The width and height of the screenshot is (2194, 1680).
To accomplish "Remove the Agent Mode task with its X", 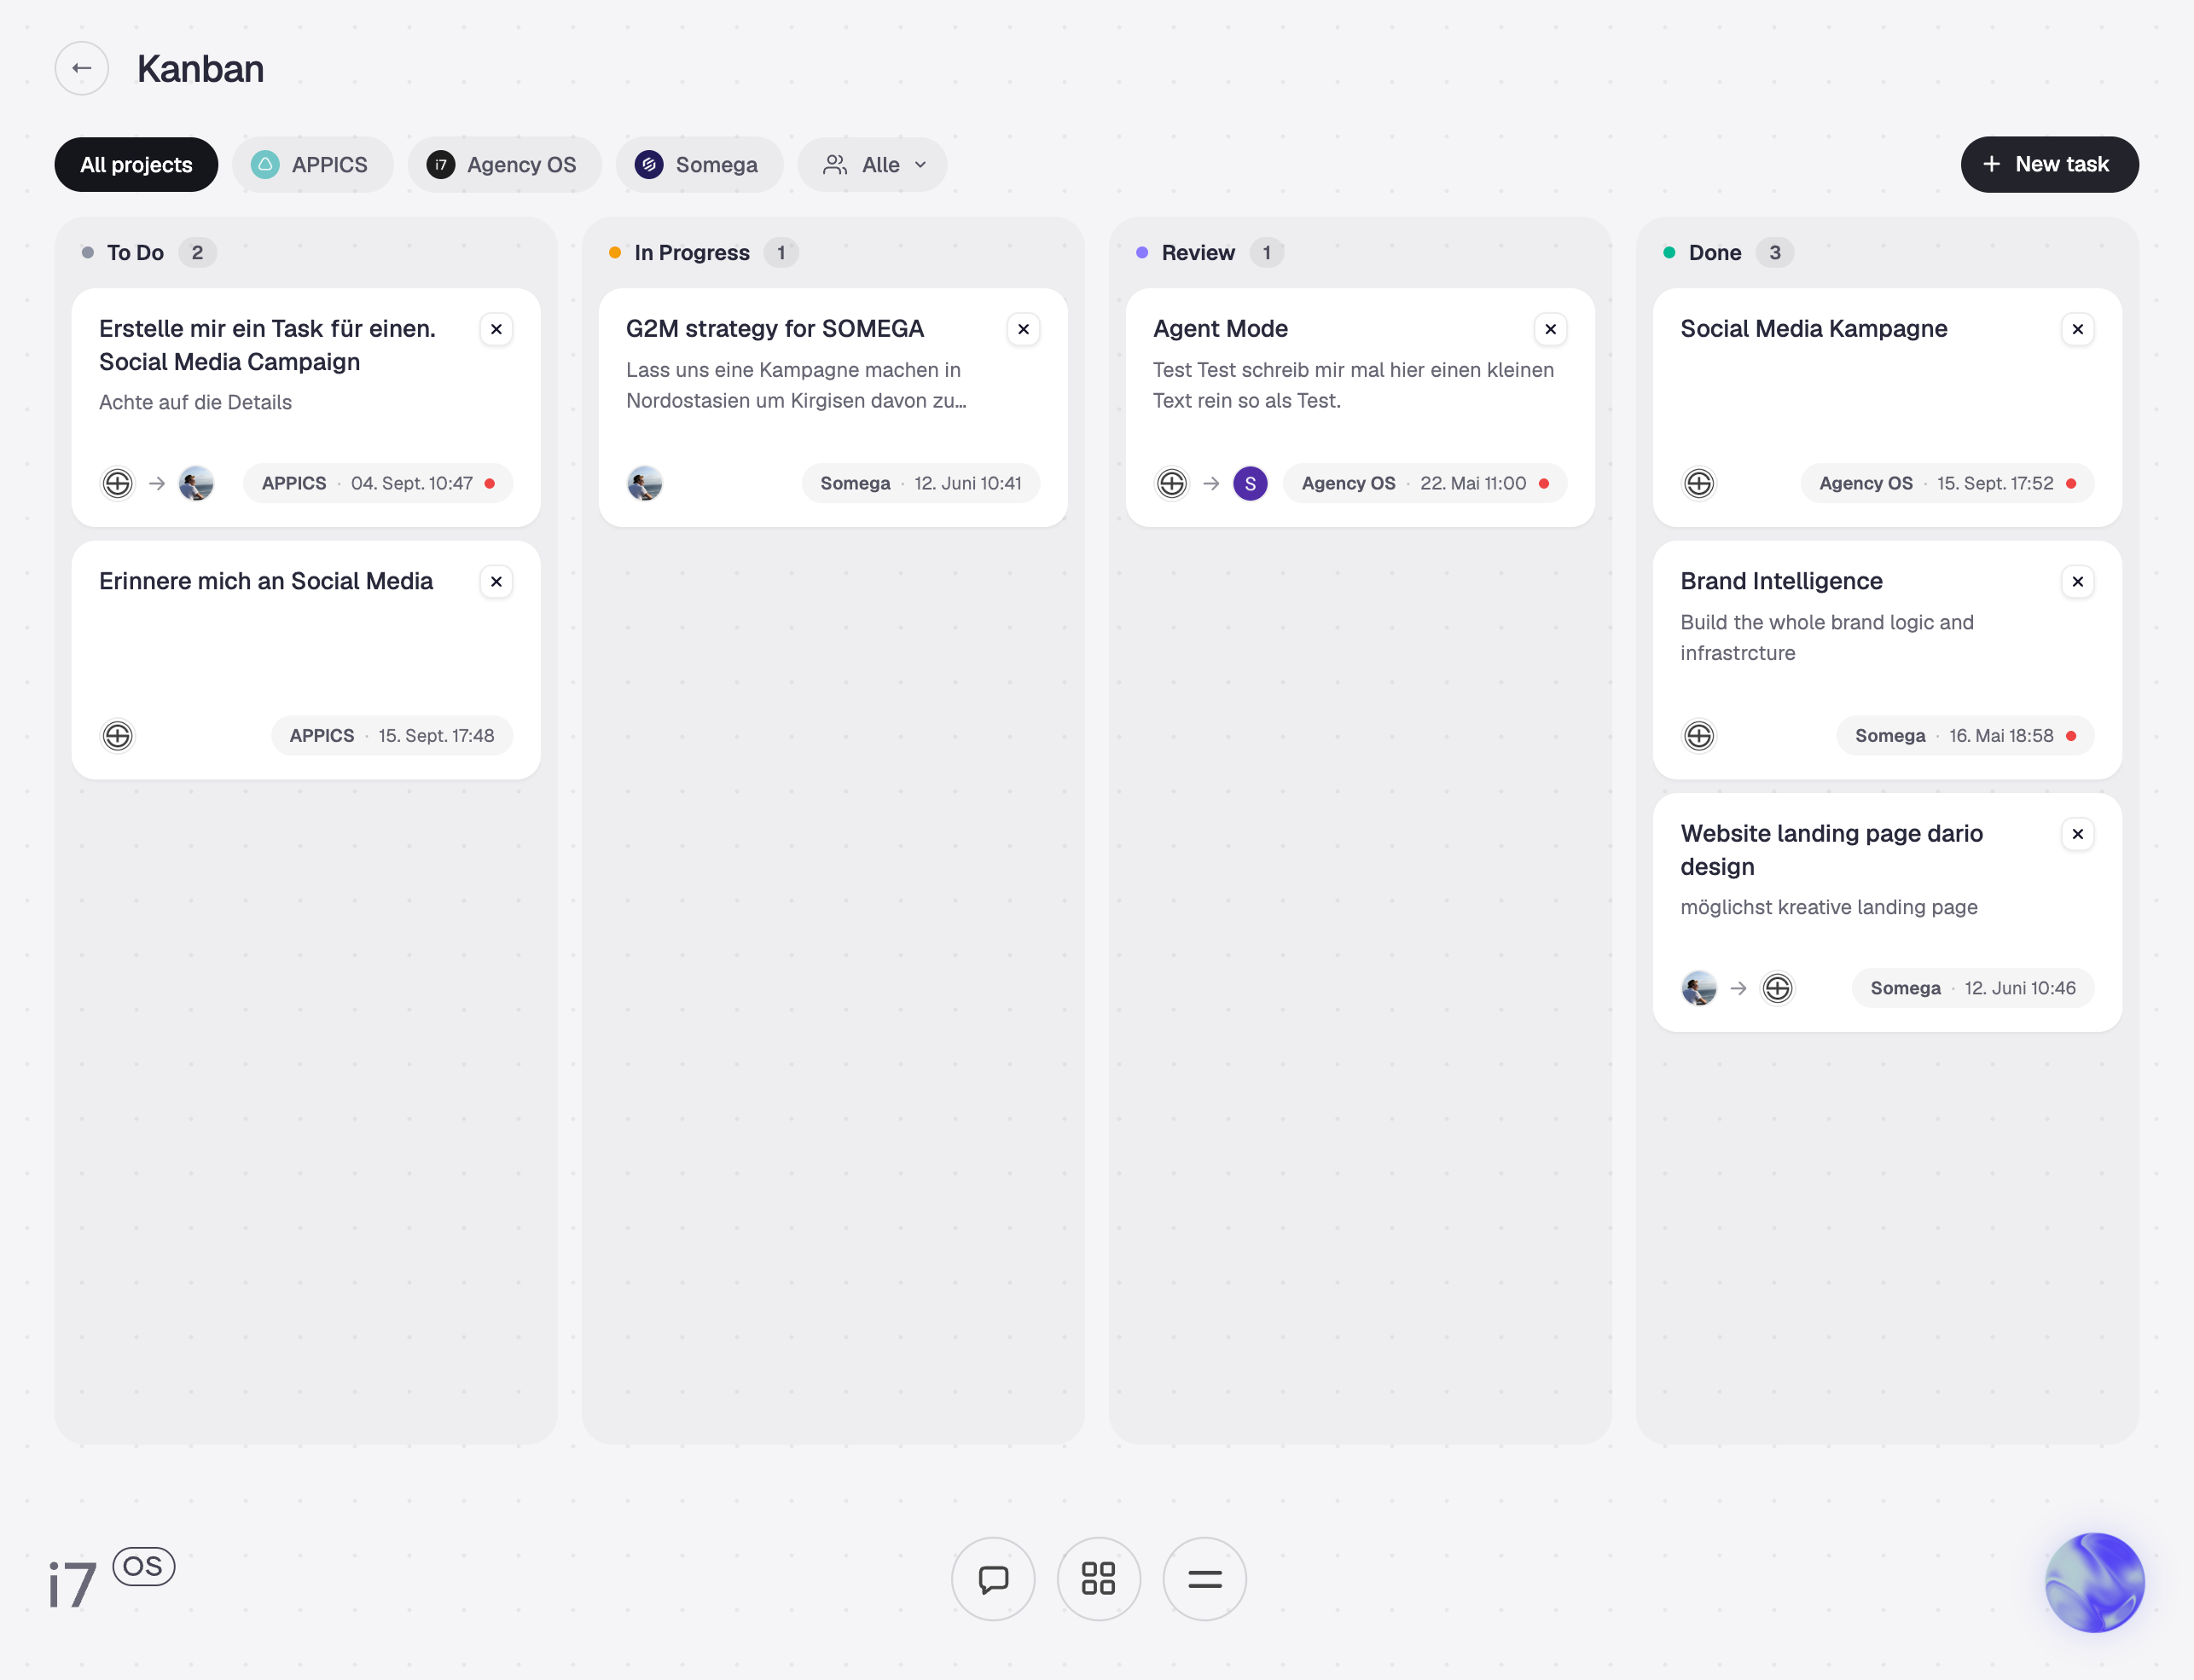I will (x=1550, y=329).
